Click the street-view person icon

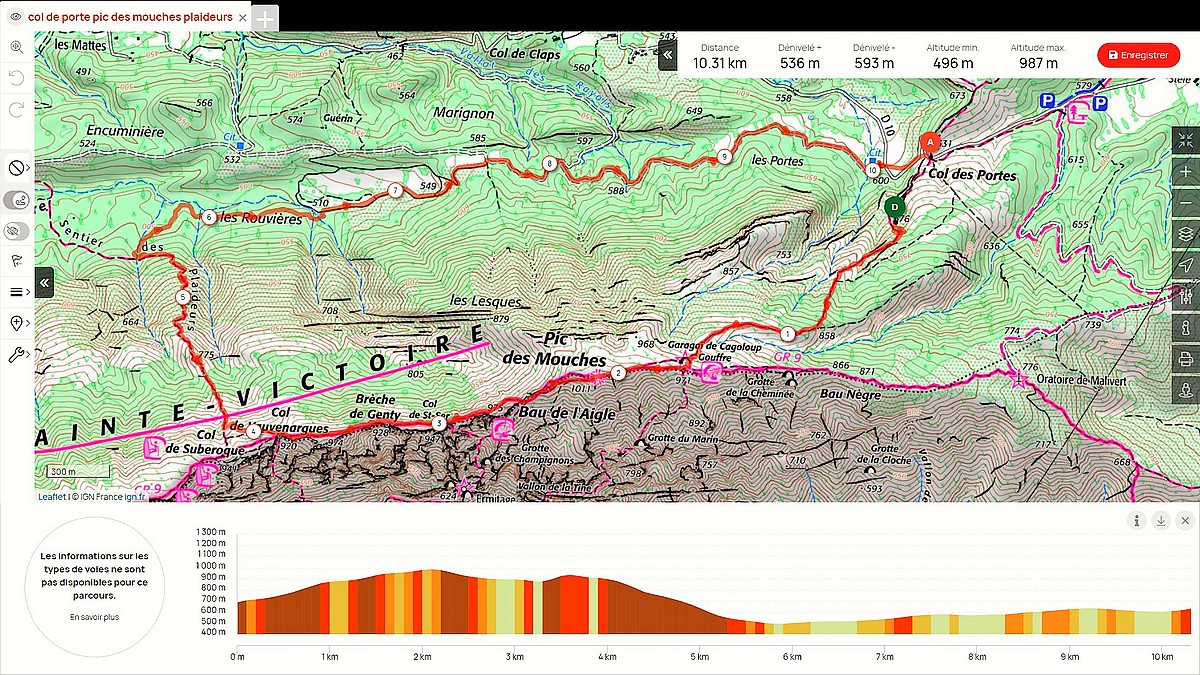tap(1186, 389)
